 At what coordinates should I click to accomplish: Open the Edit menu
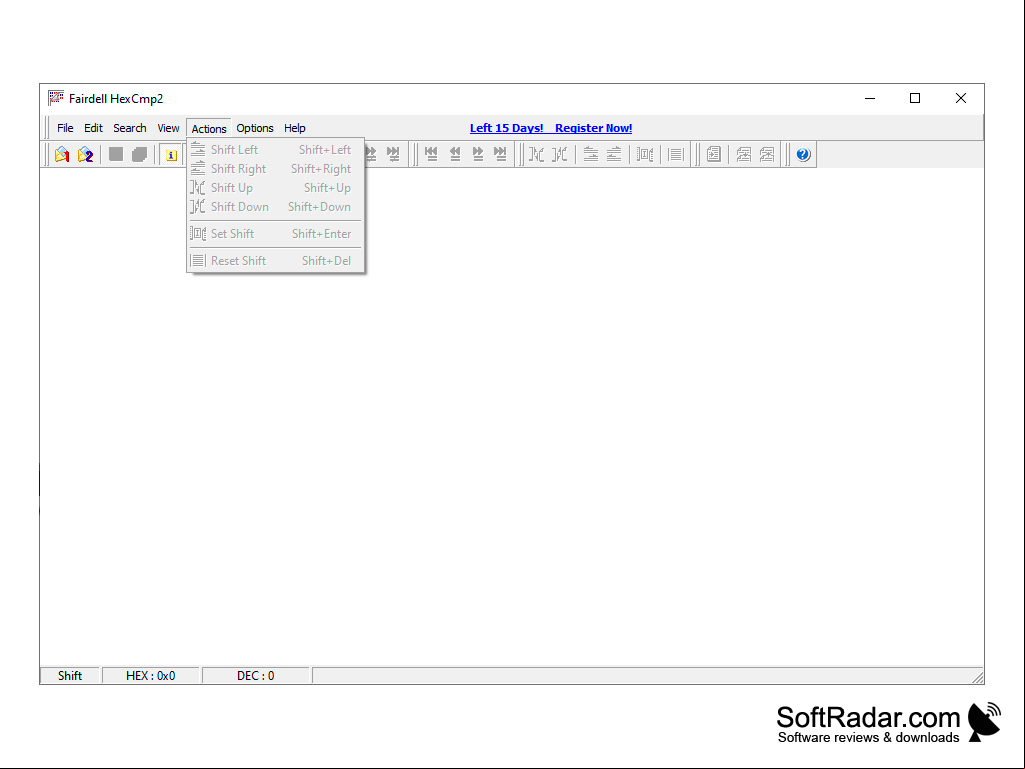point(93,128)
